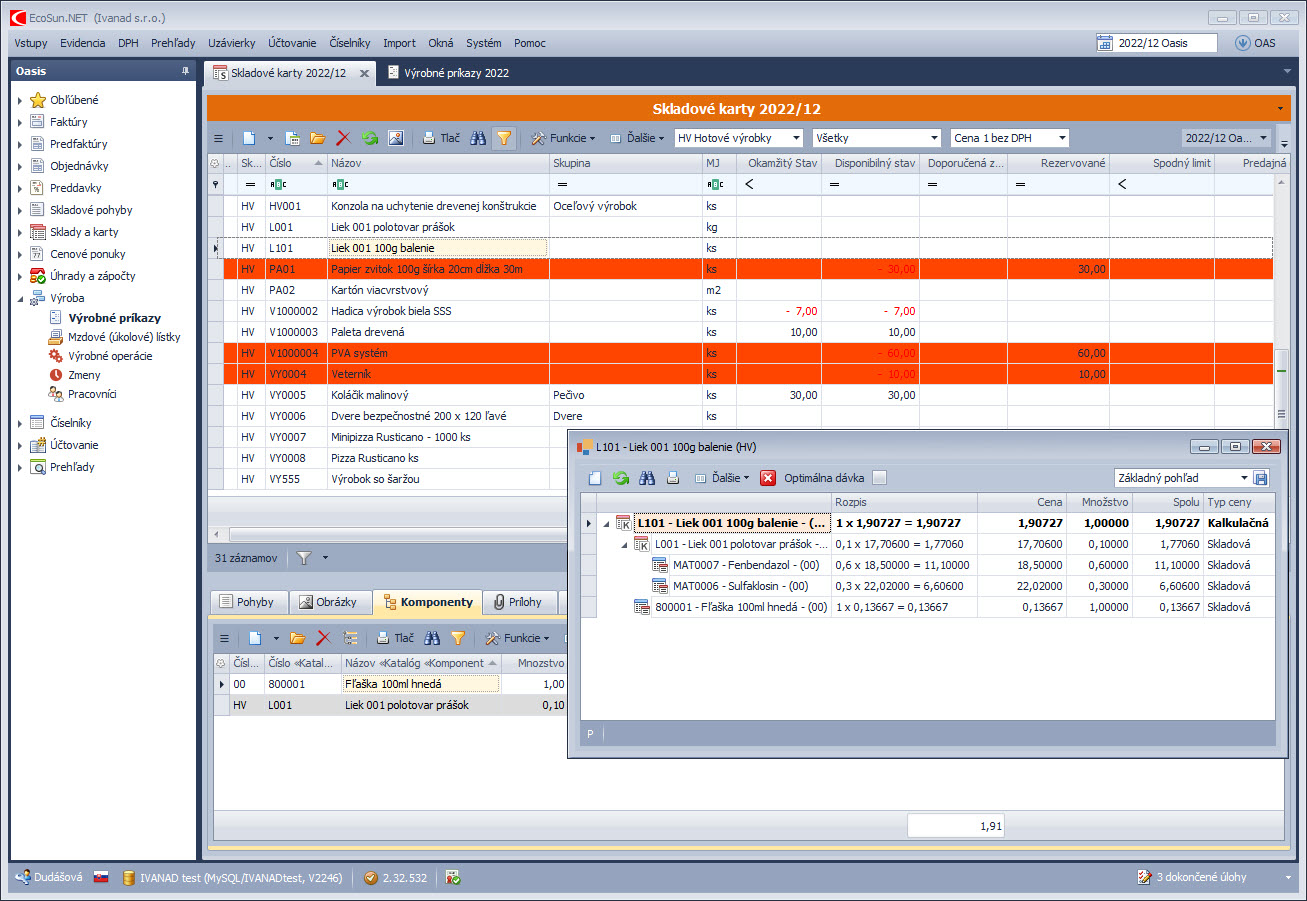Expand the Faktúry tree node in sidebar

(x=20, y=122)
